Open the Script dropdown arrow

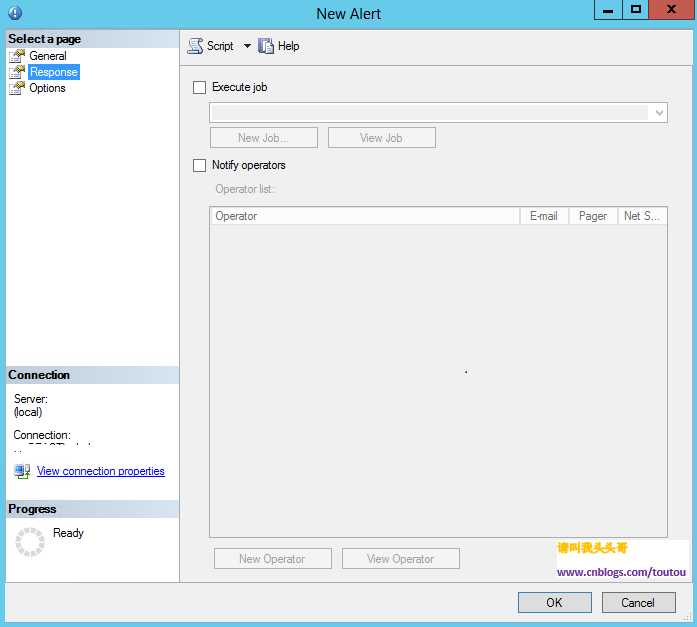click(x=247, y=46)
